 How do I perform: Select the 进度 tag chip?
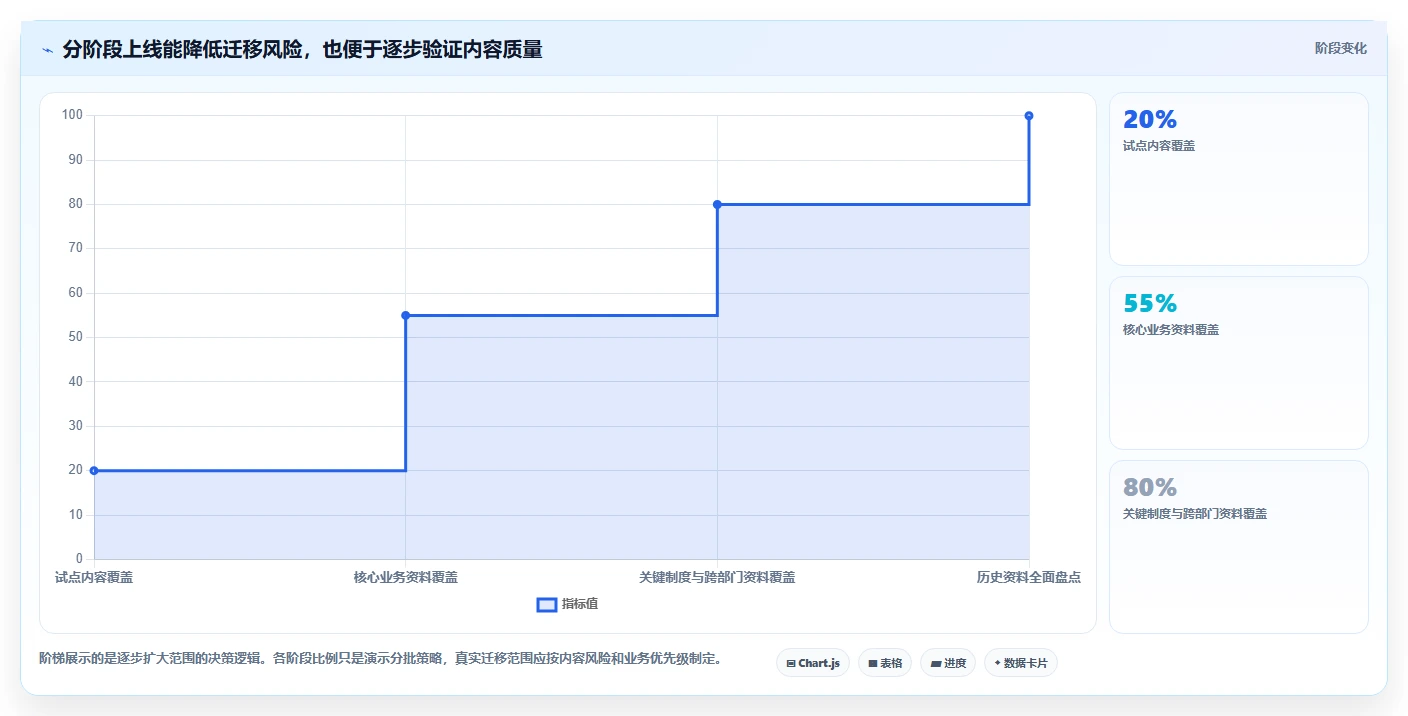coord(947,663)
